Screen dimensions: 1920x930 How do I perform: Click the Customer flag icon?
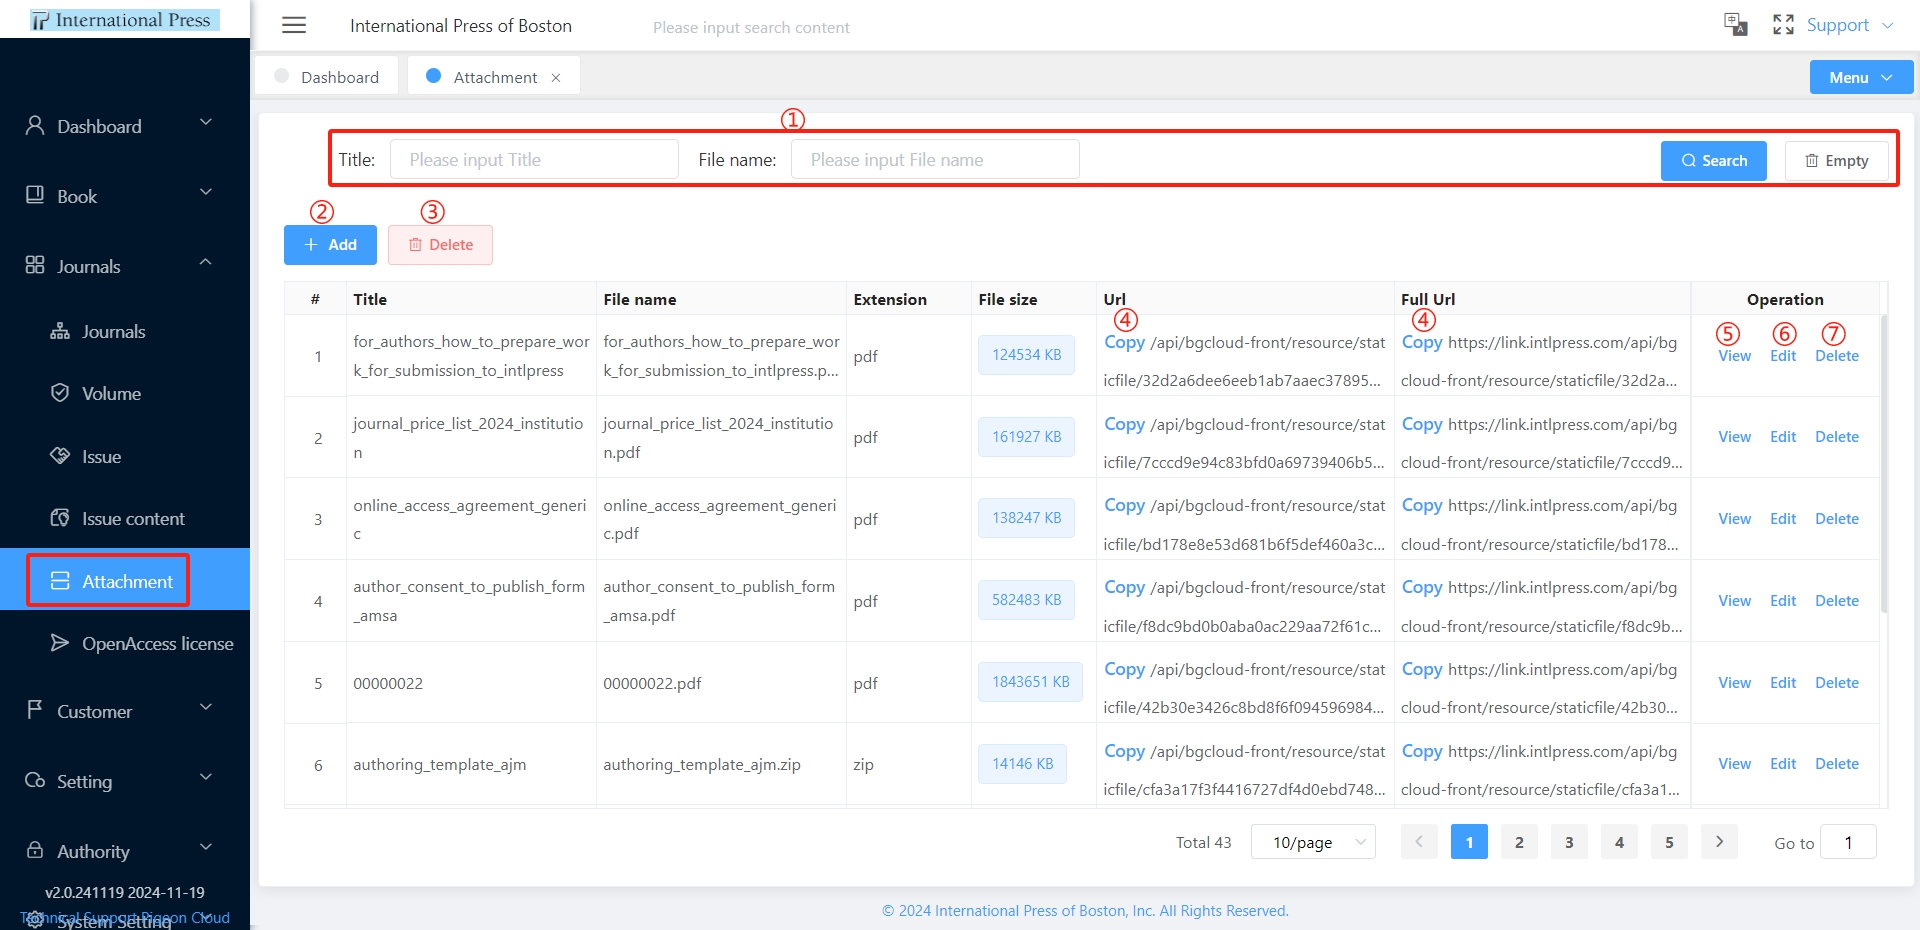coord(35,709)
